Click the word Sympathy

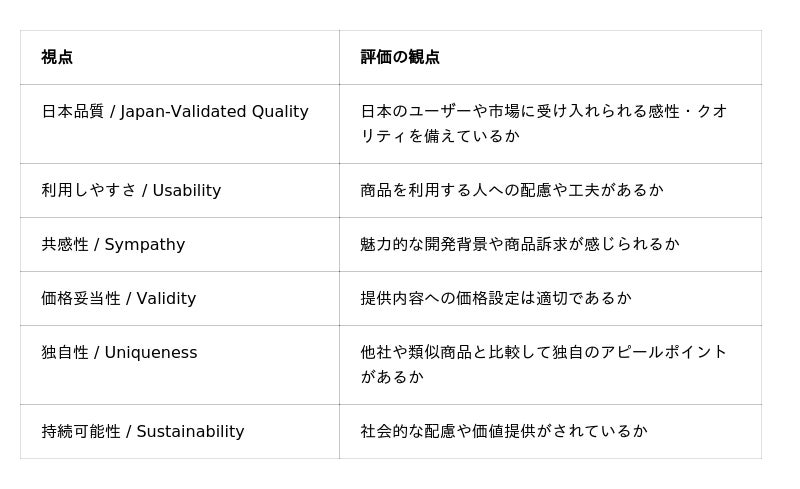click(144, 245)
